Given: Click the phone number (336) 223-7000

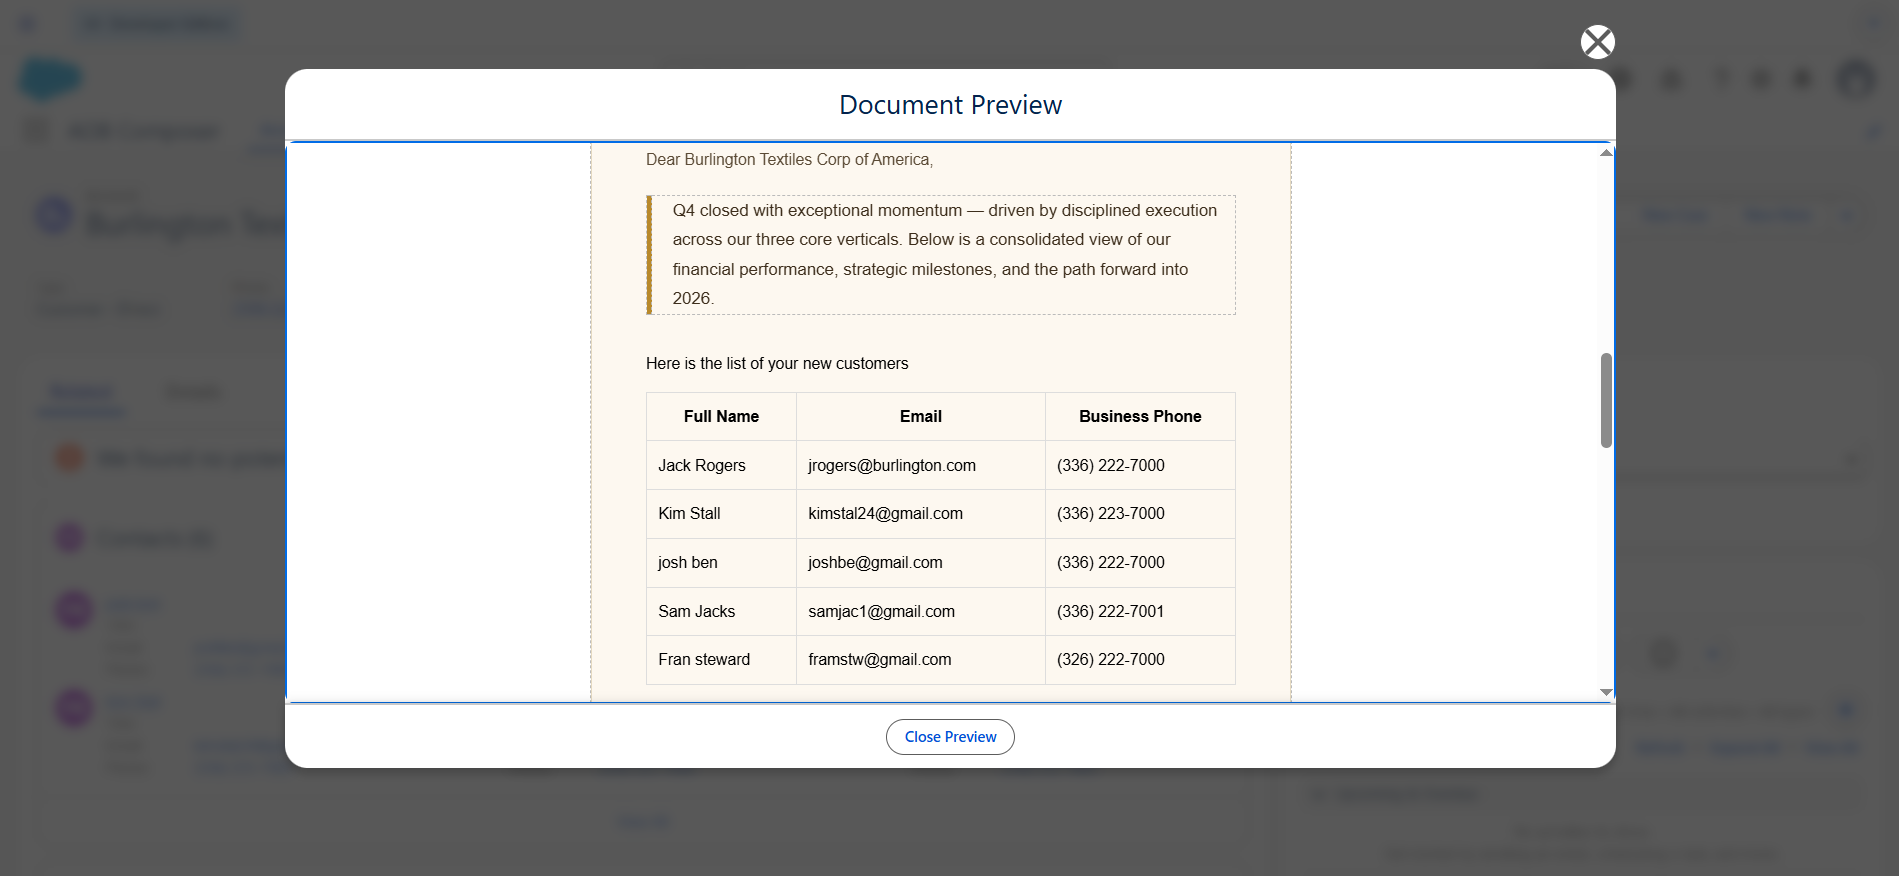Looking at the screenshot, I should coord(1111,514).
